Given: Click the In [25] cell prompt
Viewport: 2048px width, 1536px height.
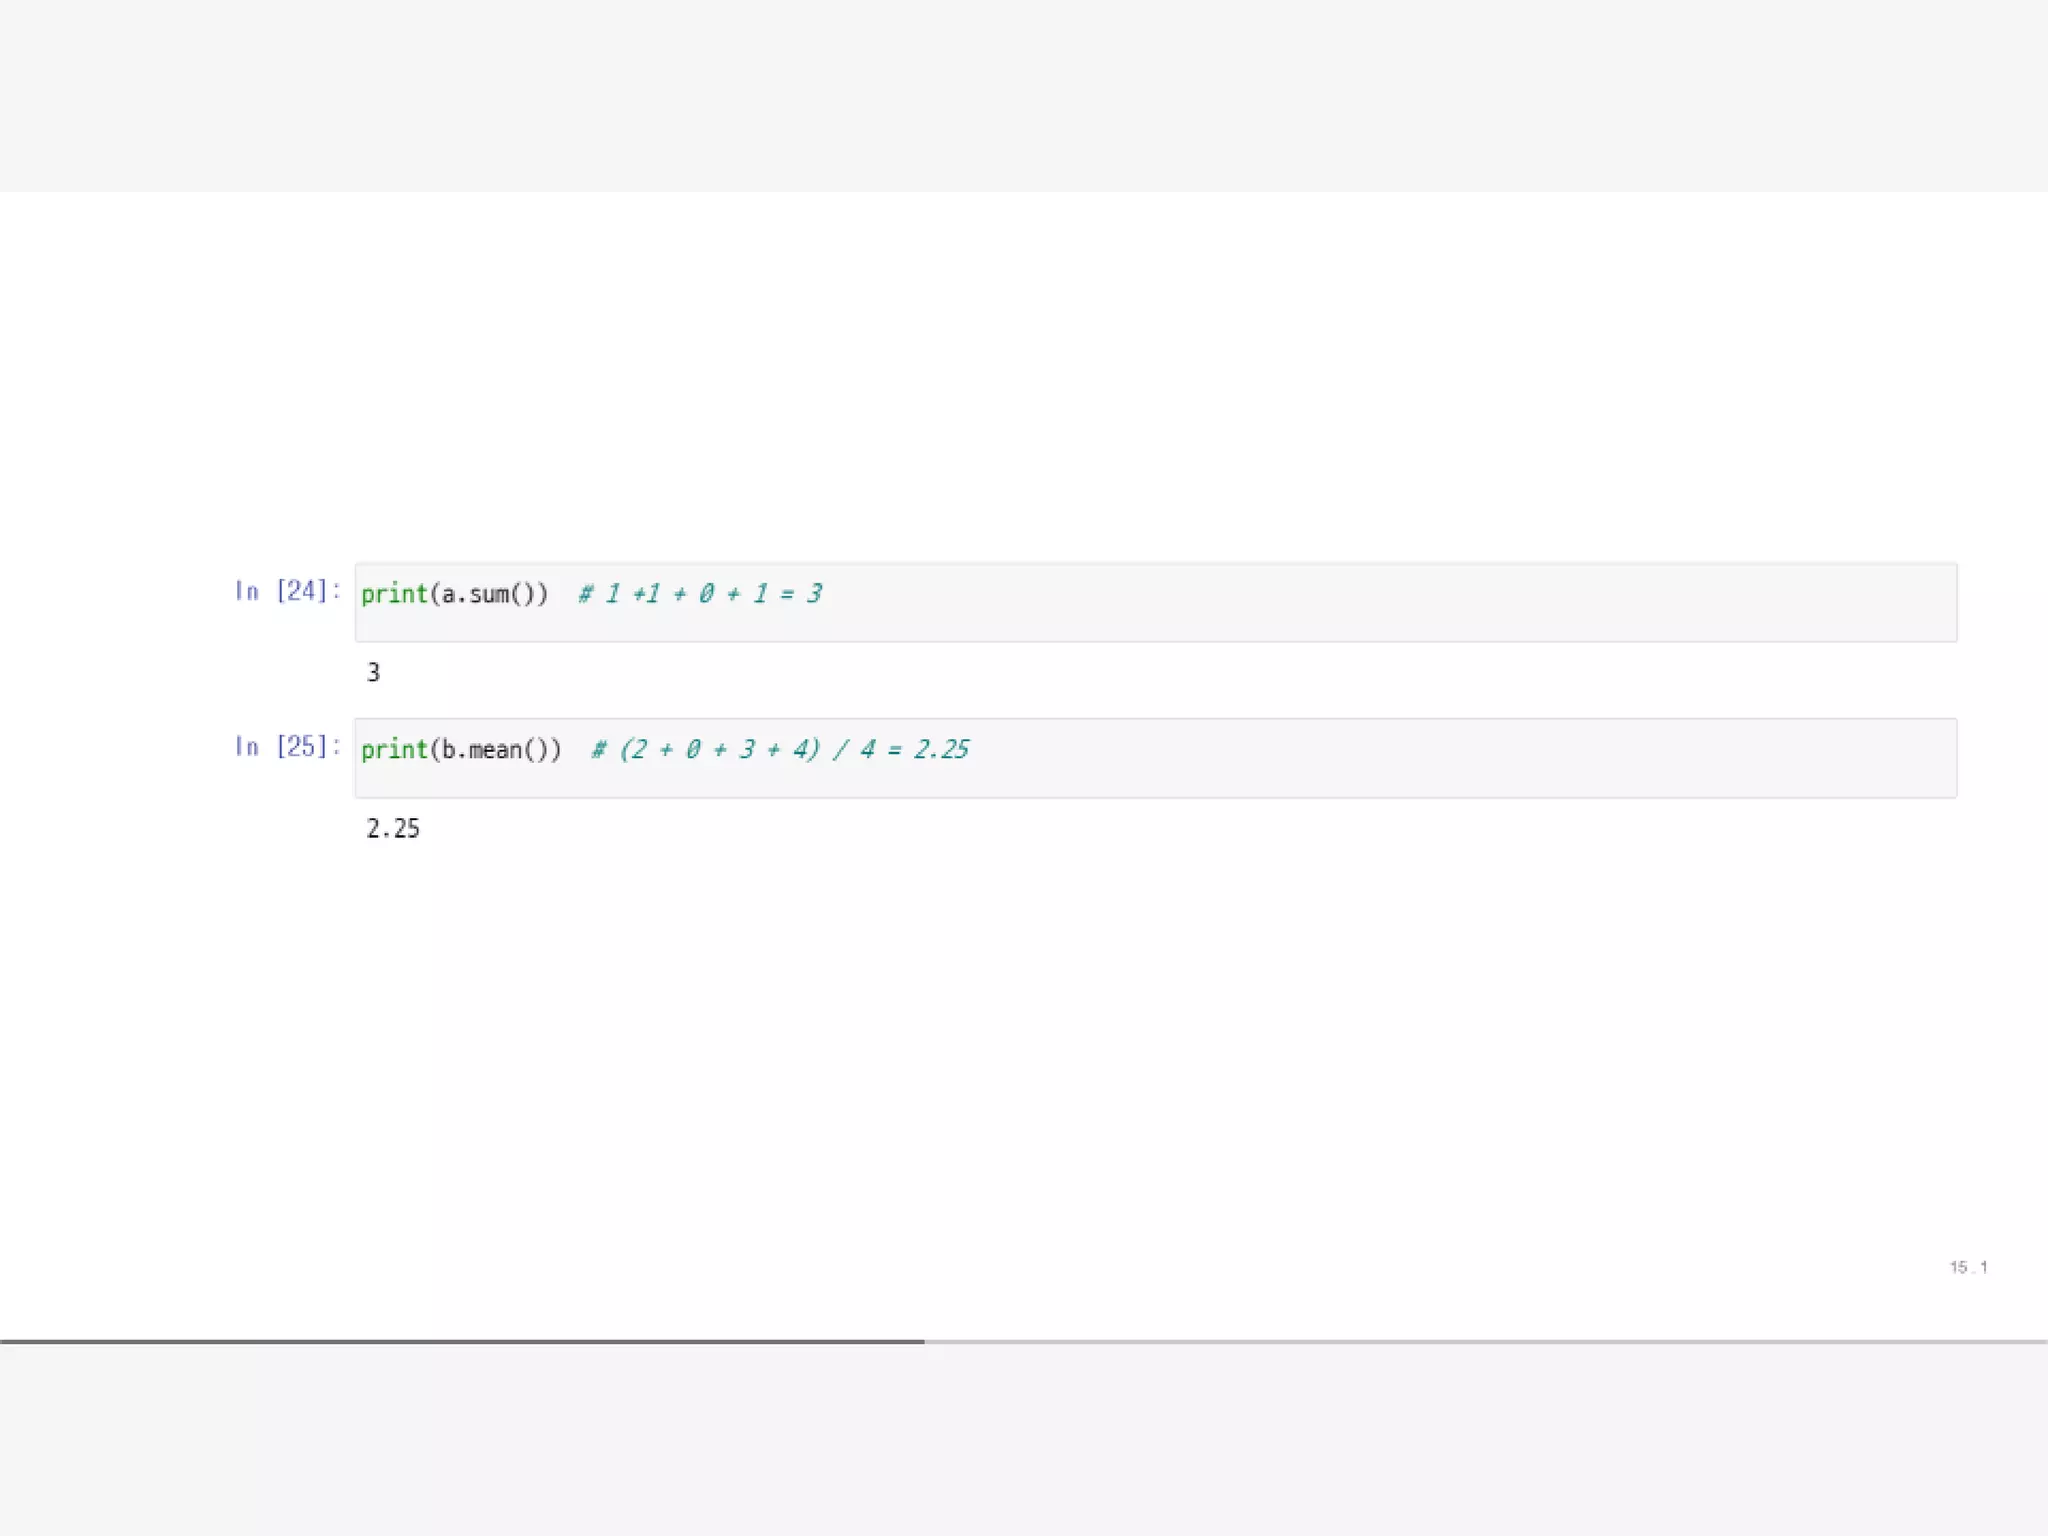Looking at the screenshot, I should click(287, 746).
